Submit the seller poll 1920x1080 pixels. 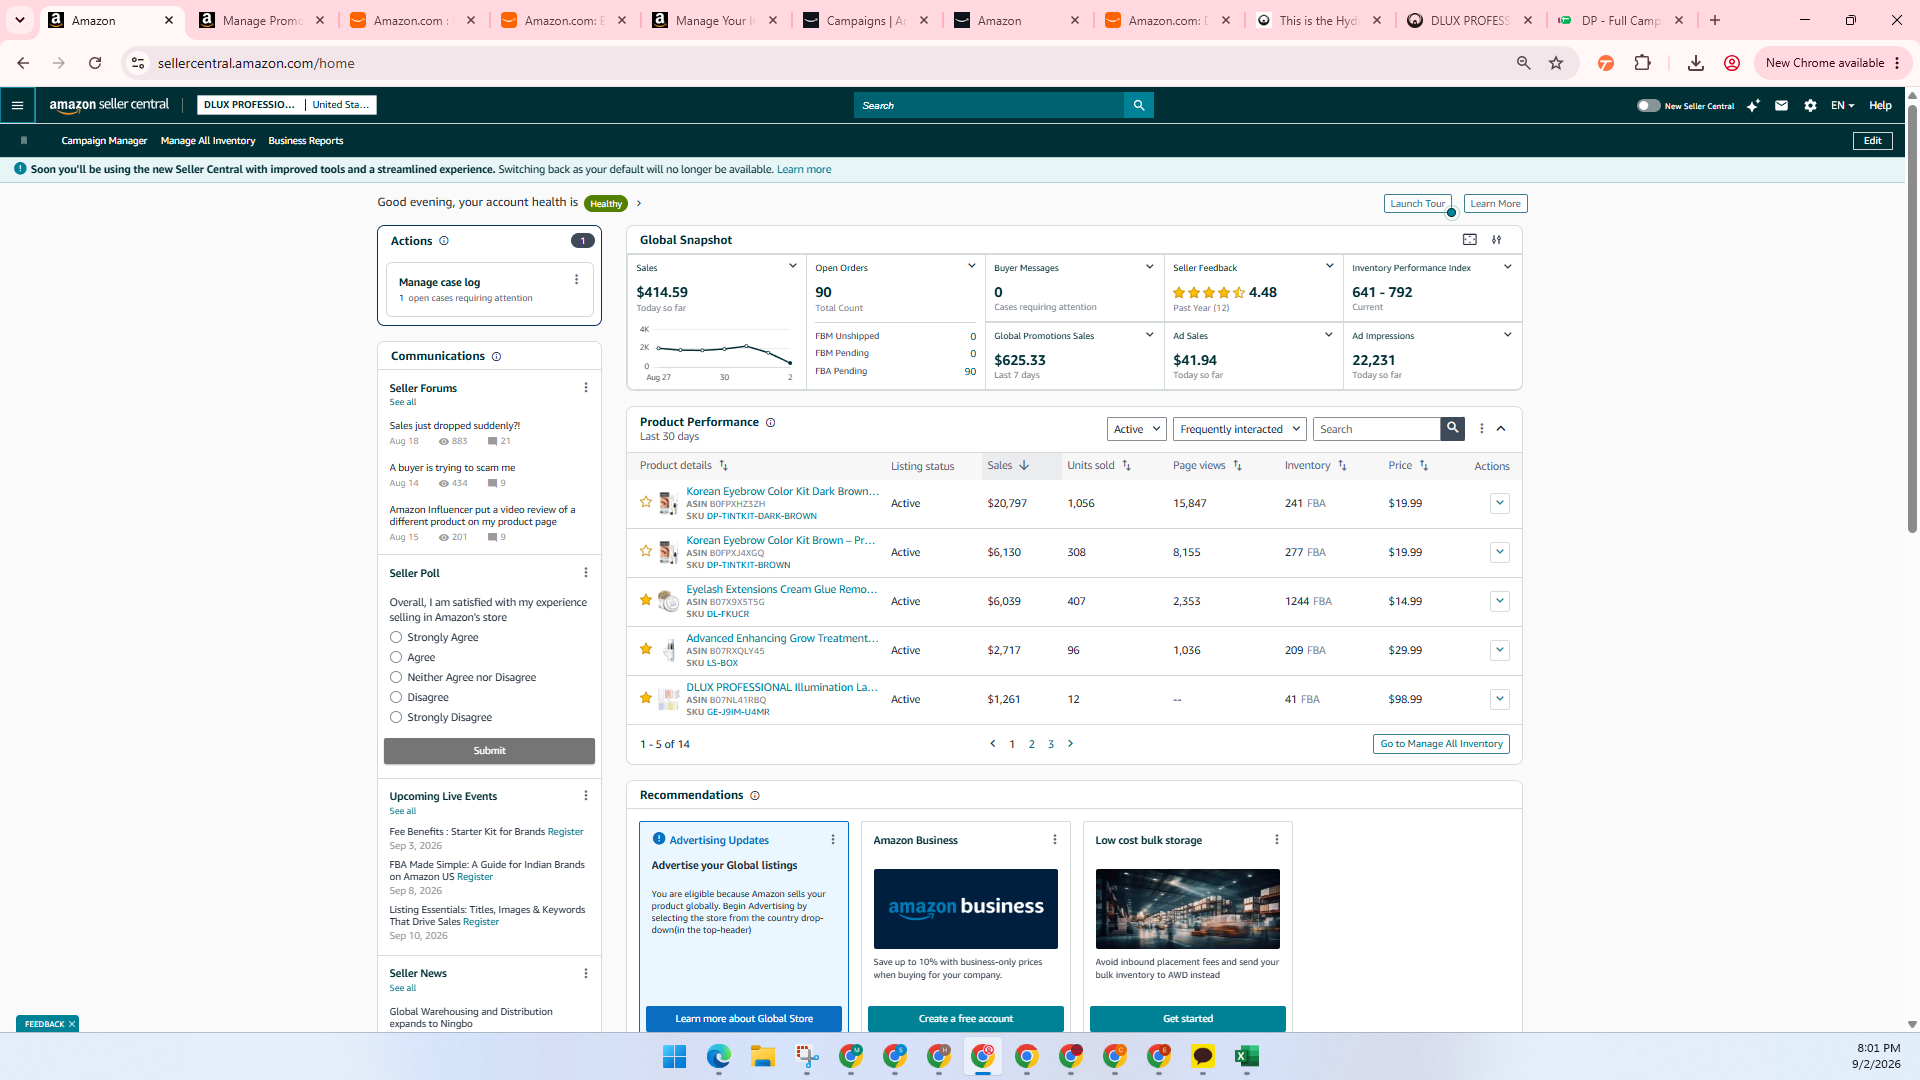tap(489, 751)
